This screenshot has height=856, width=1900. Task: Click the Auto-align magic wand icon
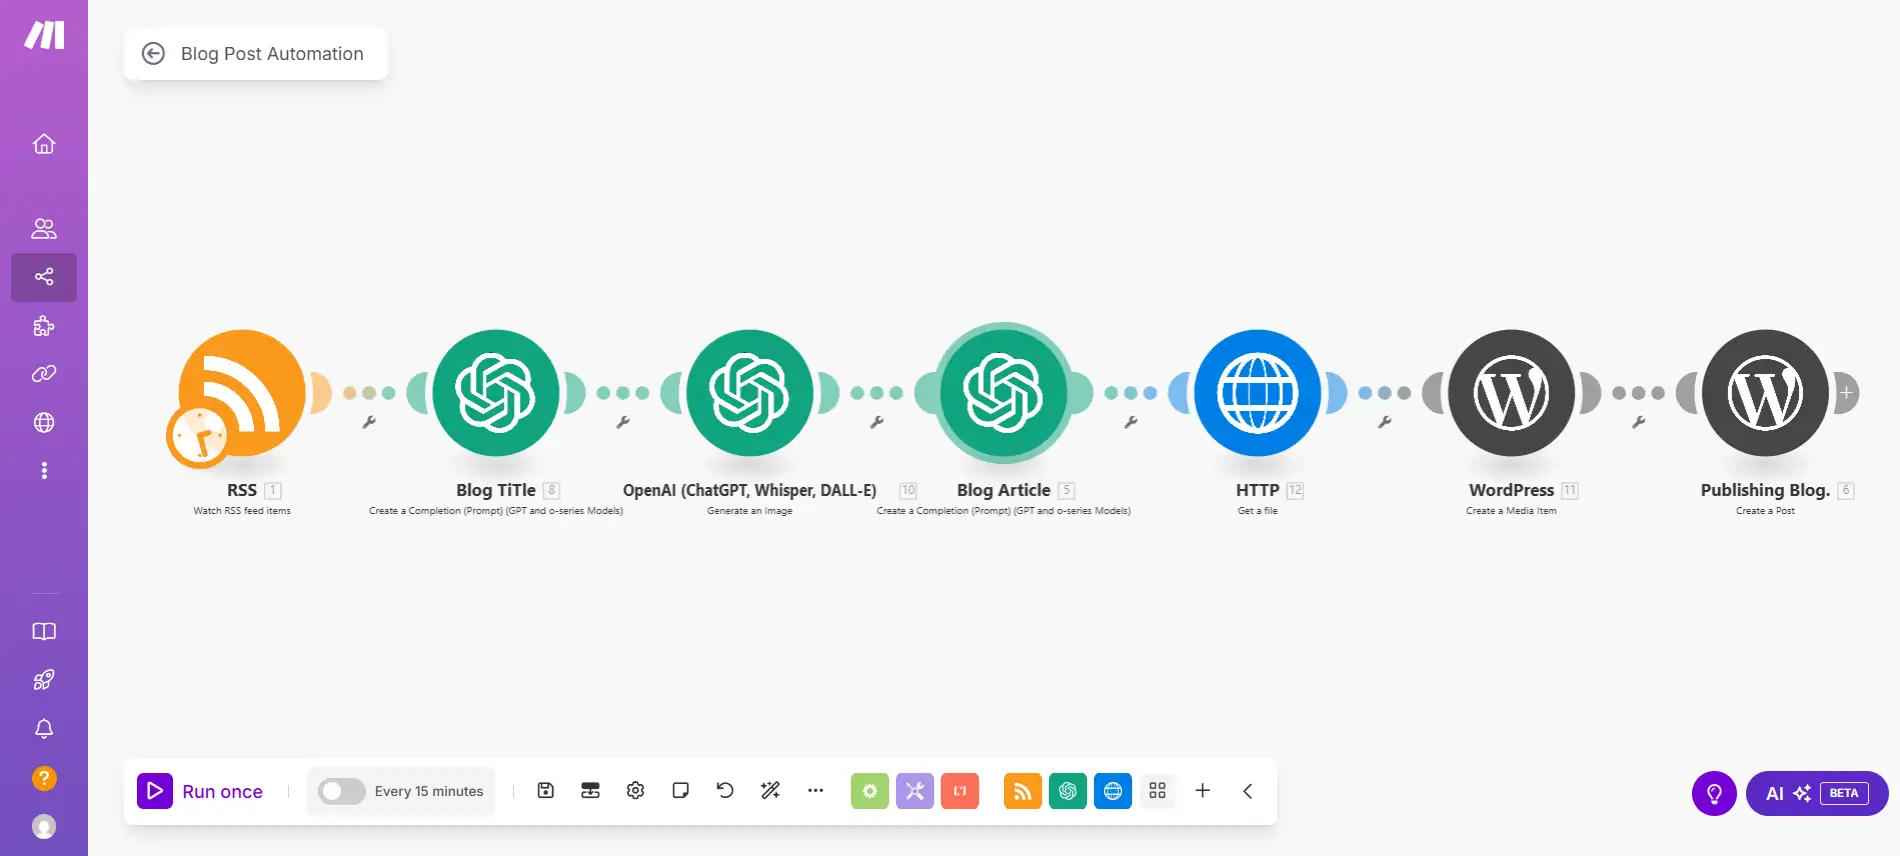tap(770, 791)
